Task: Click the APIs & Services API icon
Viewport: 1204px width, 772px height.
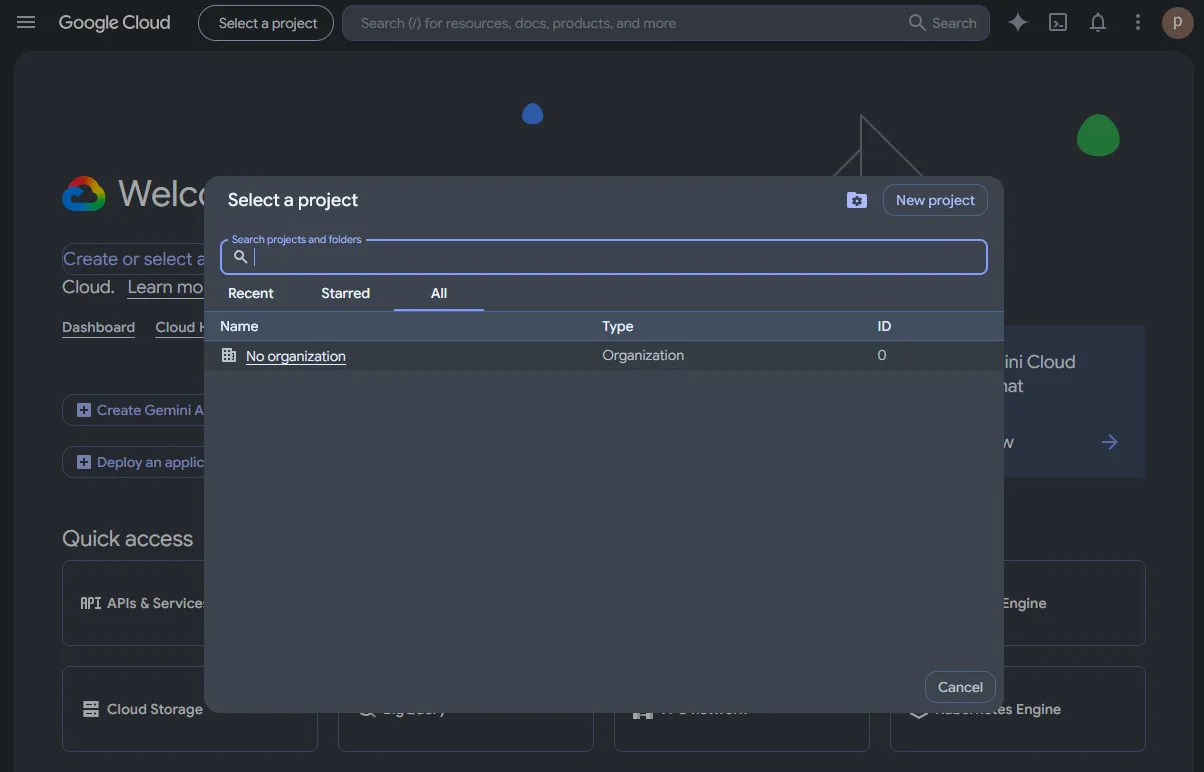Action: [91, 603]
